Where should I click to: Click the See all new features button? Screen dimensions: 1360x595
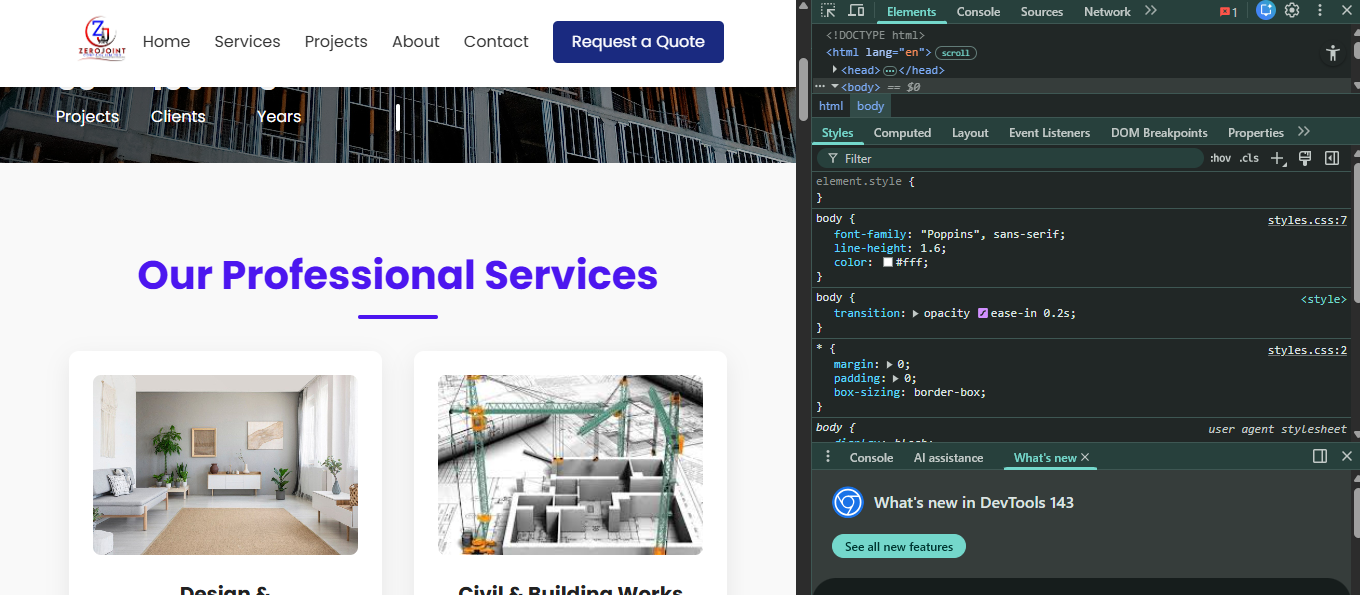tap(898, 546)
